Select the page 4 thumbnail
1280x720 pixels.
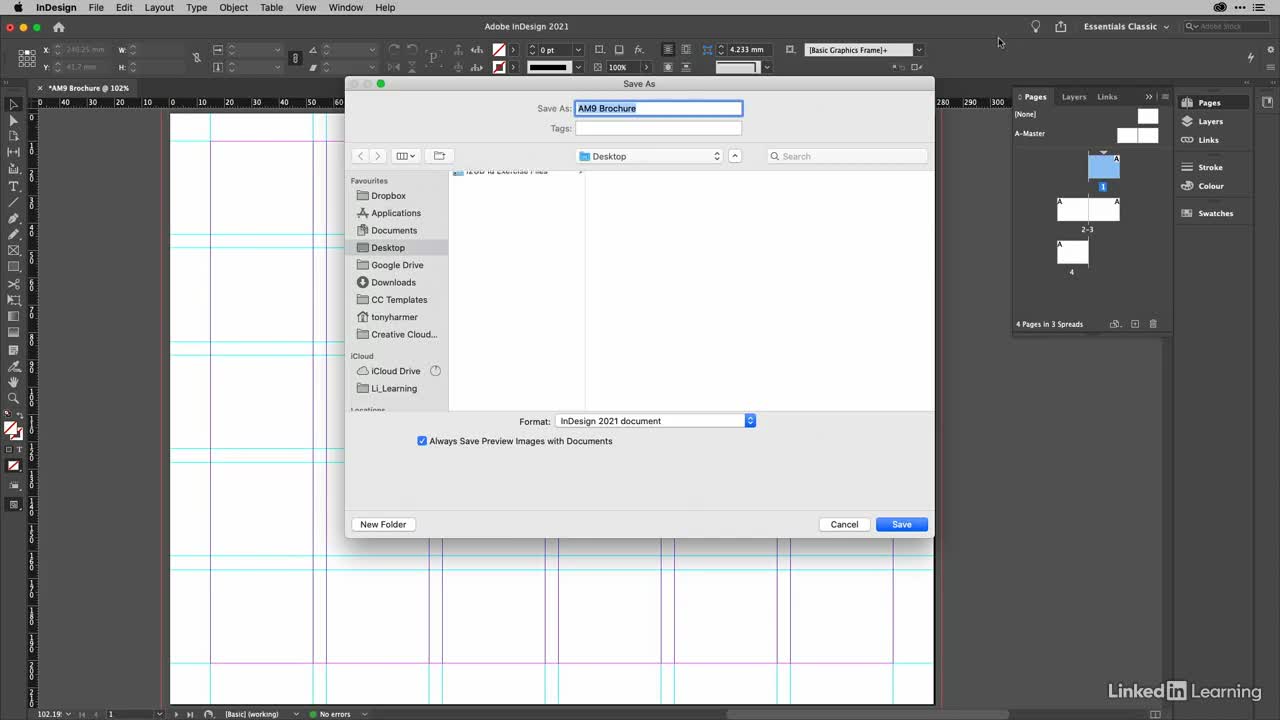coord(1072,252)
